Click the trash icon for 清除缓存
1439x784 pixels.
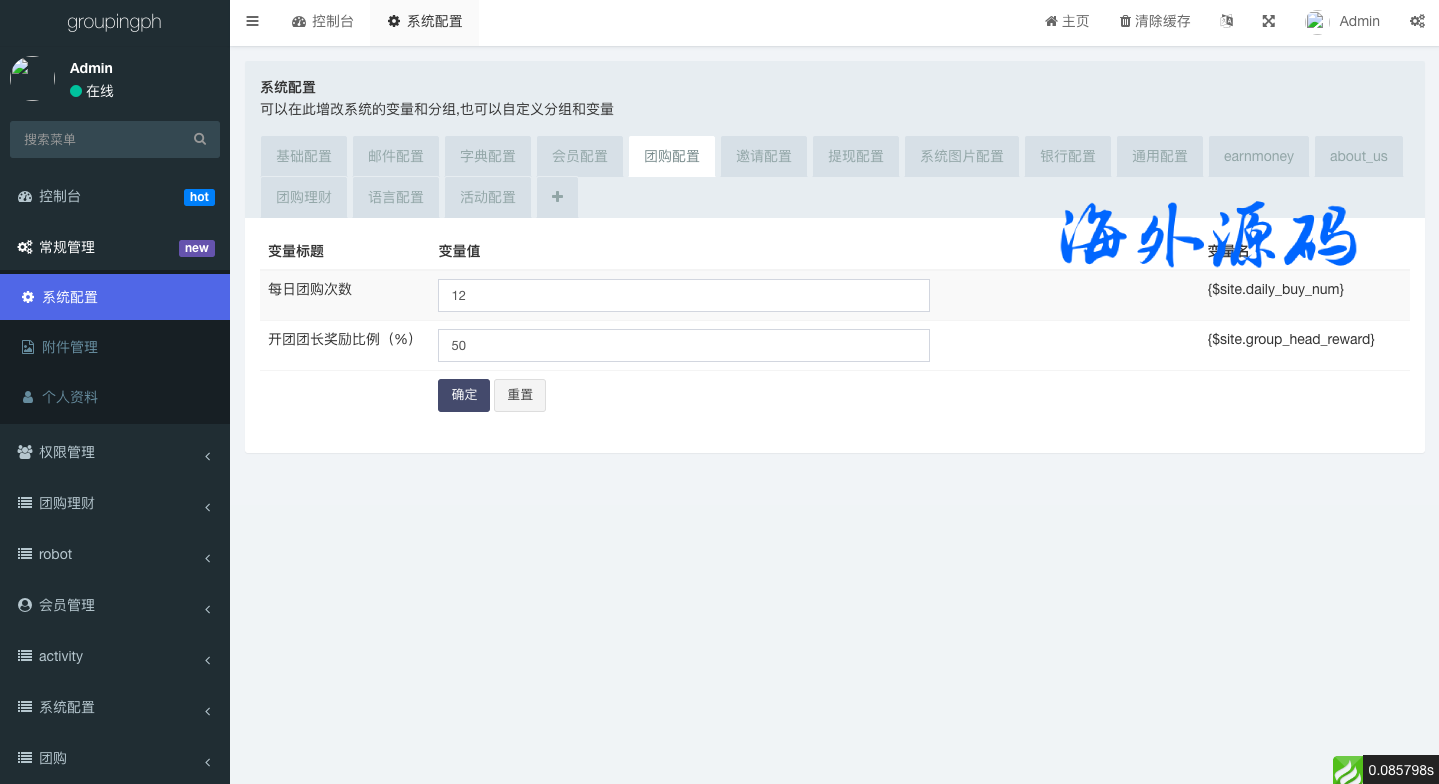[x=1125, y=21]
